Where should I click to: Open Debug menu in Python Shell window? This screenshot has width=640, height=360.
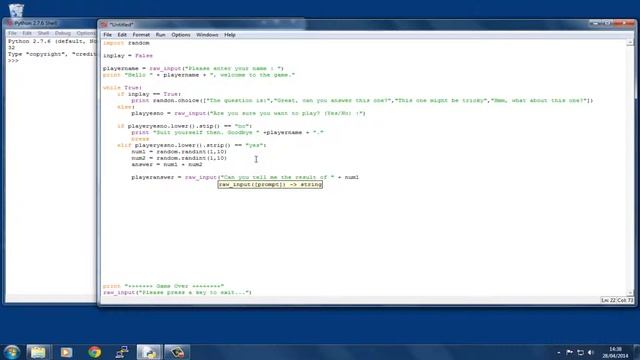tap(62, 33)
